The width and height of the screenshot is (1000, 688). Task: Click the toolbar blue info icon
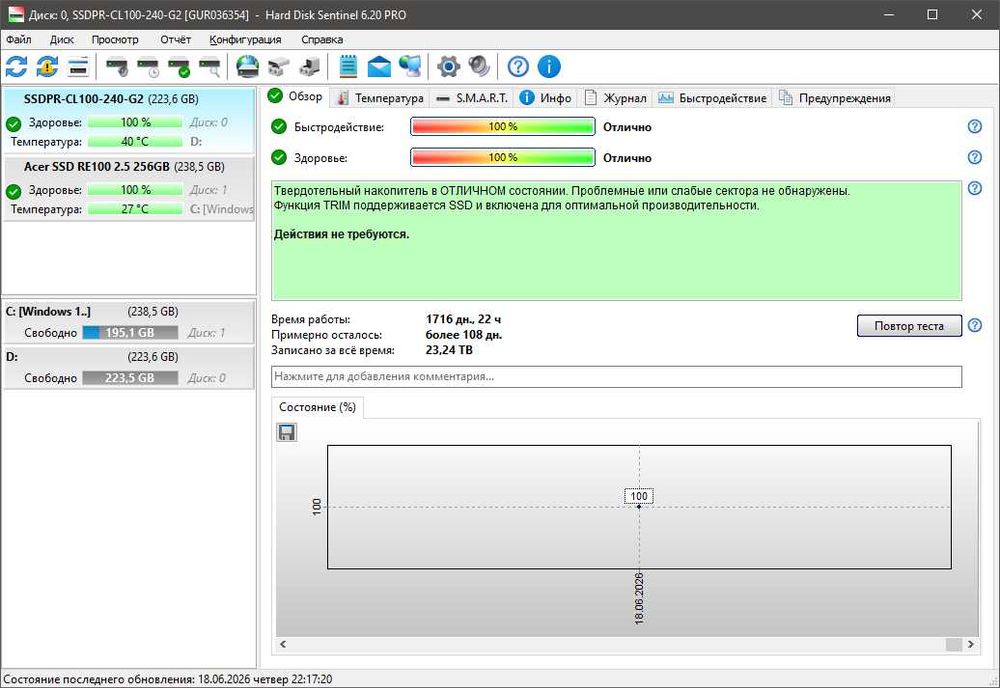(x=549, y=66)
